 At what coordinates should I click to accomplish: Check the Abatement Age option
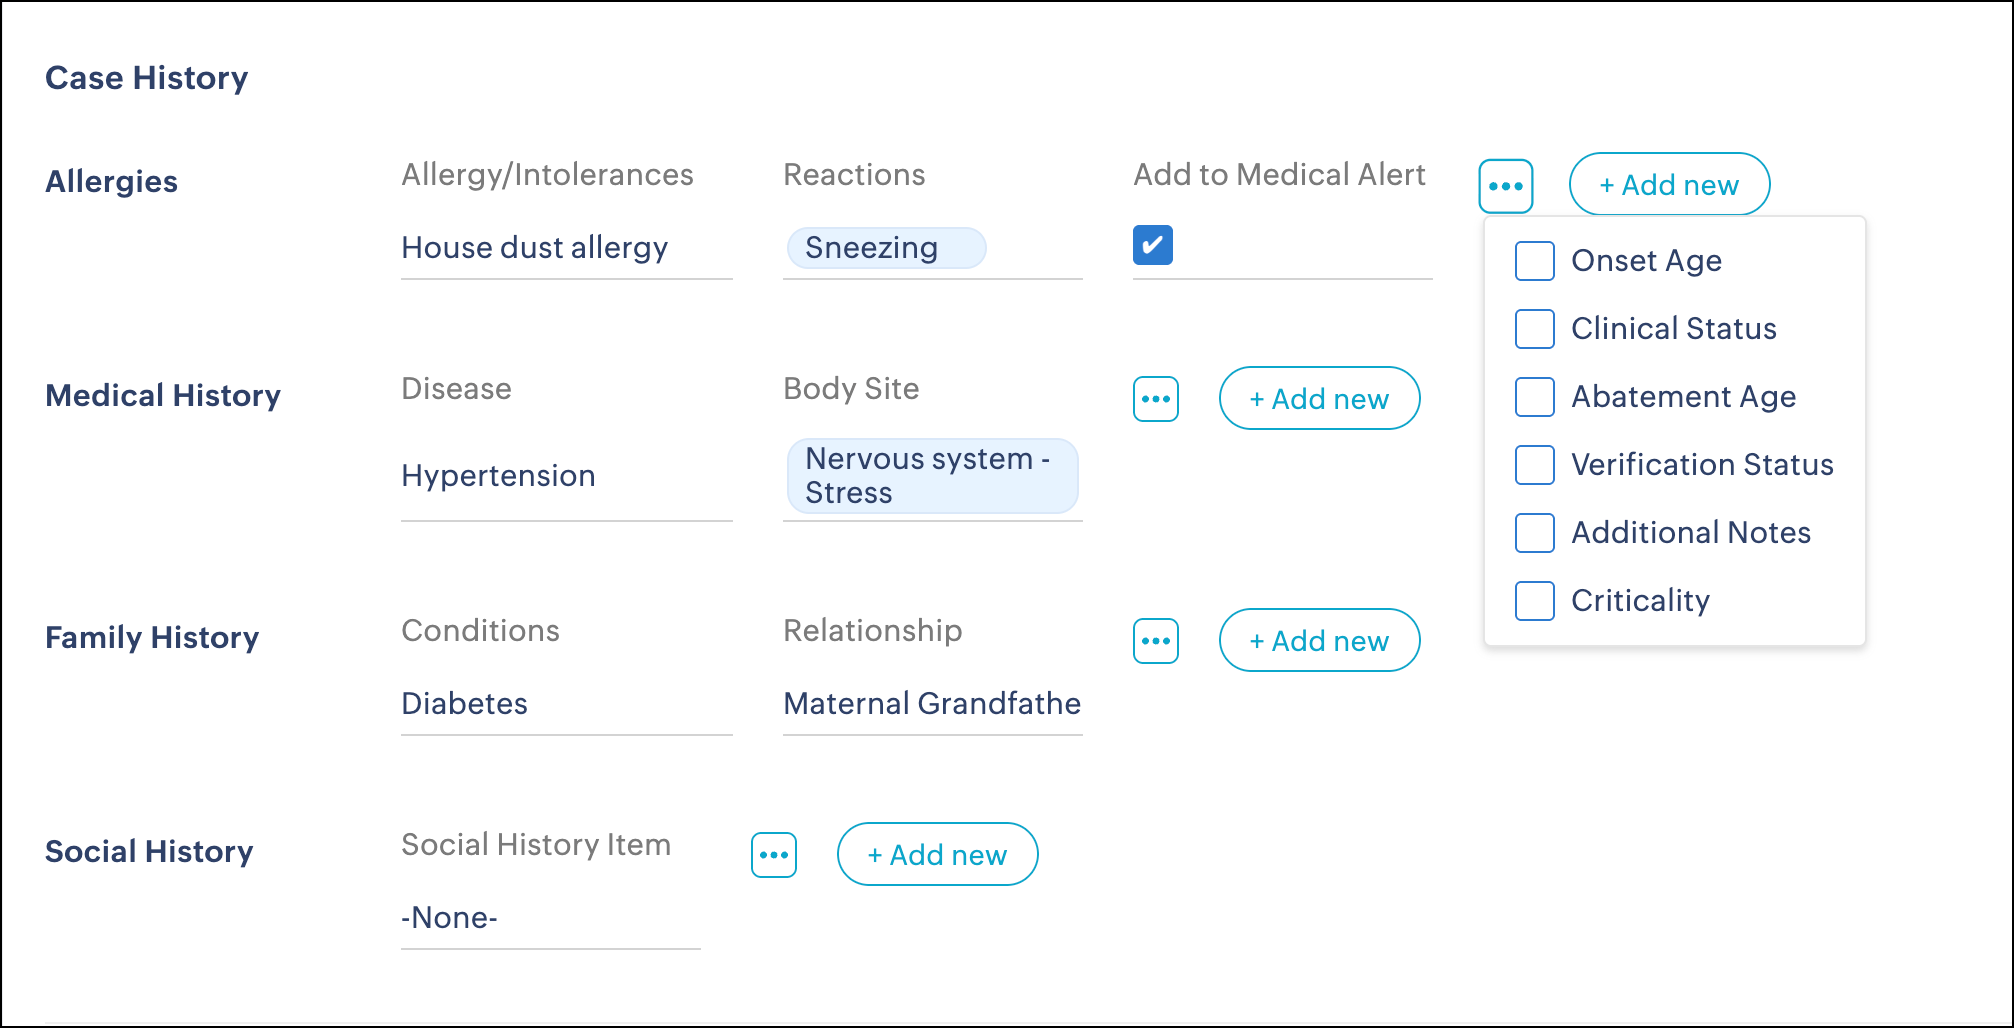tap(1534, 397)
